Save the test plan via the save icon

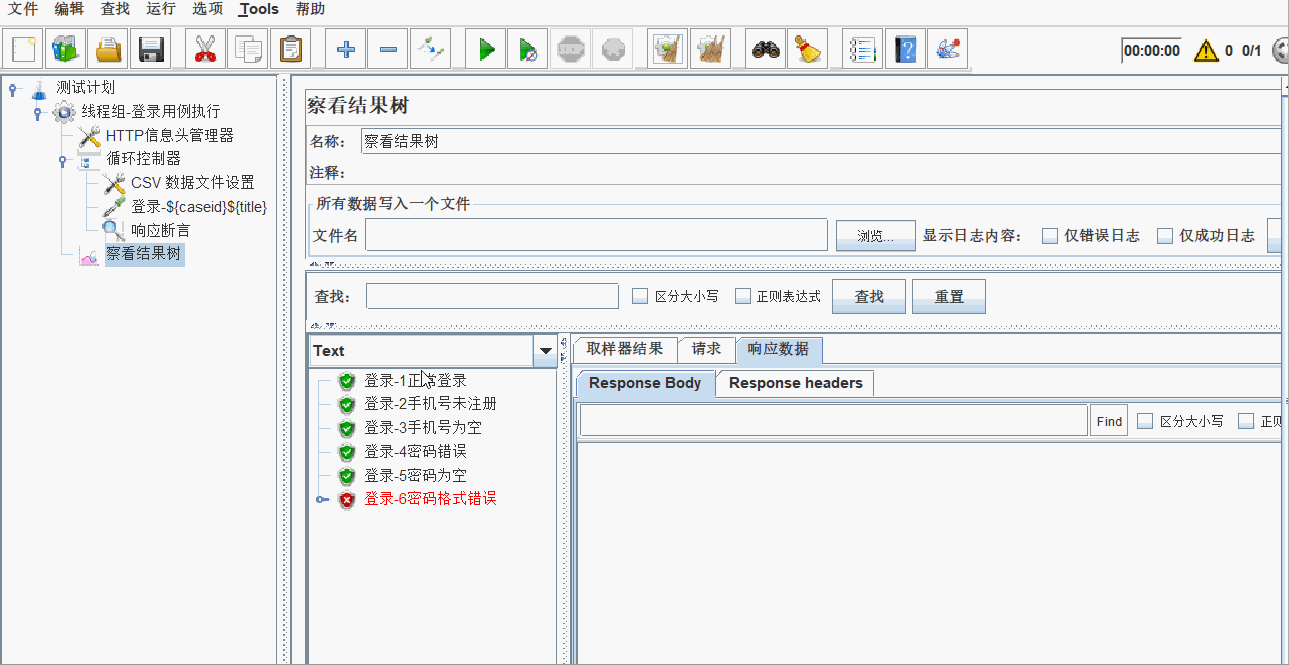click(150, 48)
